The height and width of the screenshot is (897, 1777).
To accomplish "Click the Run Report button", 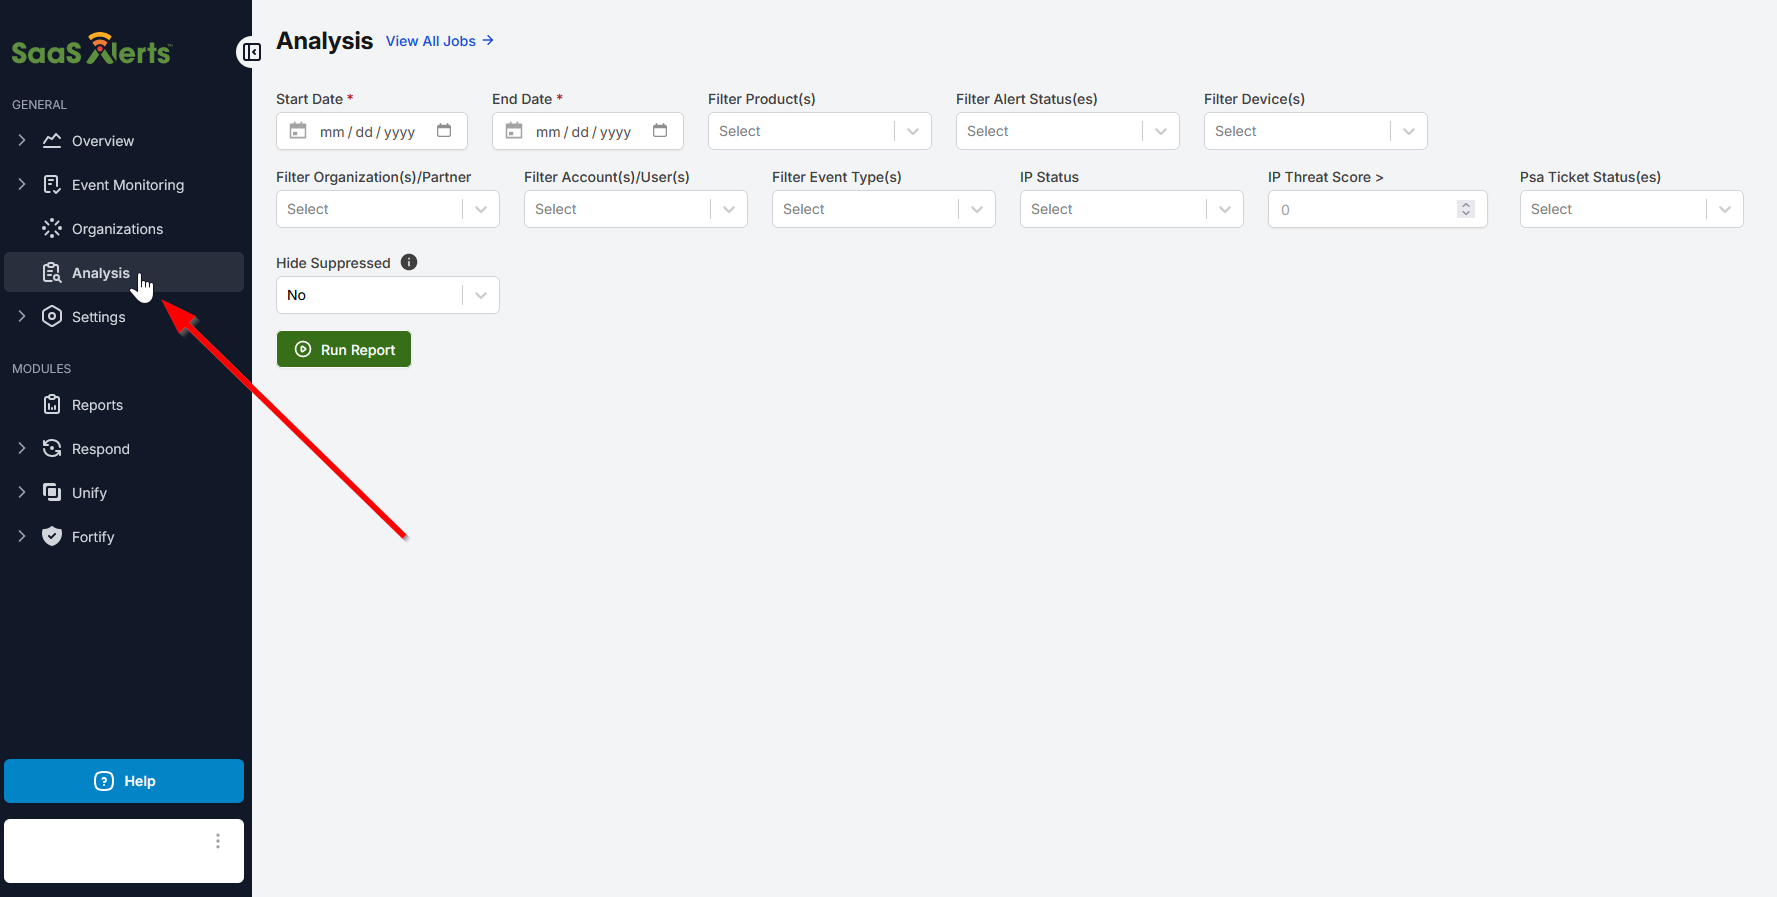I will click(344, 349).
